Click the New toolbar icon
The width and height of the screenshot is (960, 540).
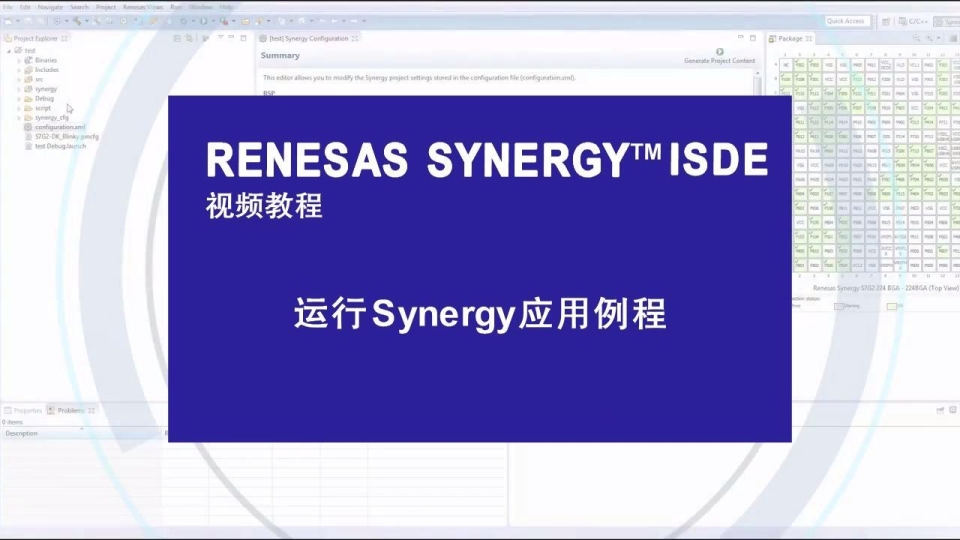coord(8,21)
